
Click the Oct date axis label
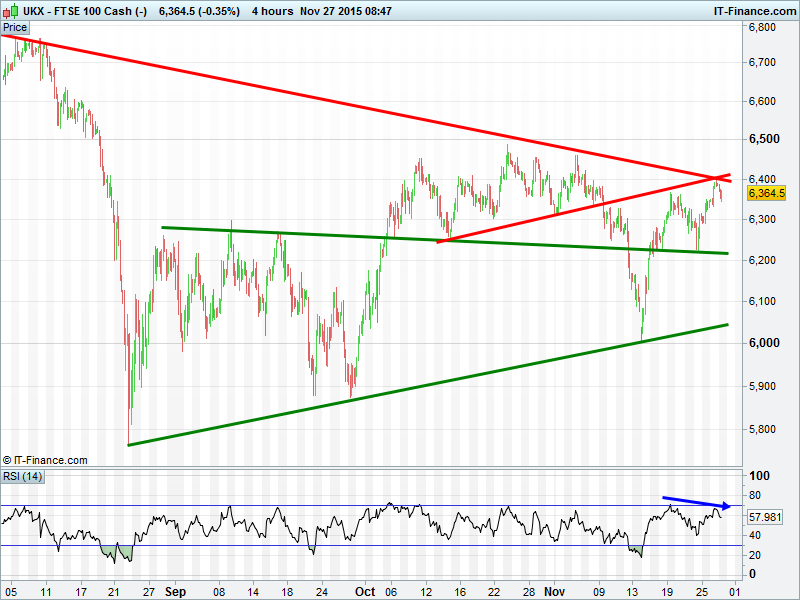(x=365, y=592)
